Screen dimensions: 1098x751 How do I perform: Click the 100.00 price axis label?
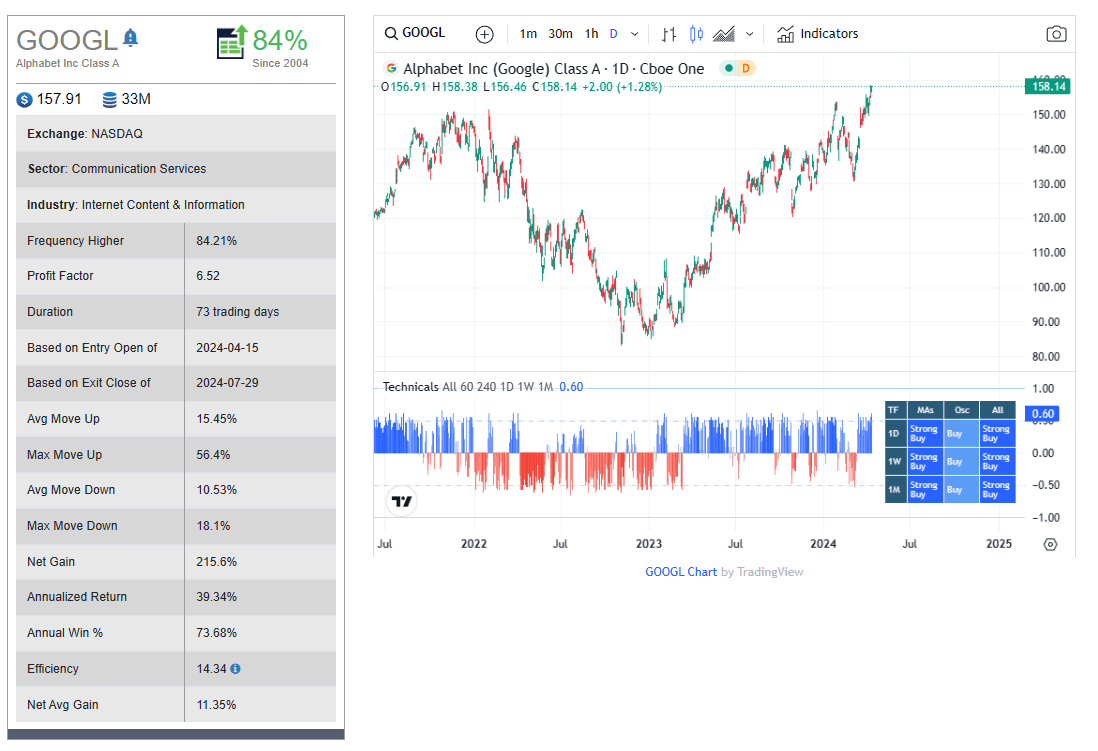tap(1048, 287)
